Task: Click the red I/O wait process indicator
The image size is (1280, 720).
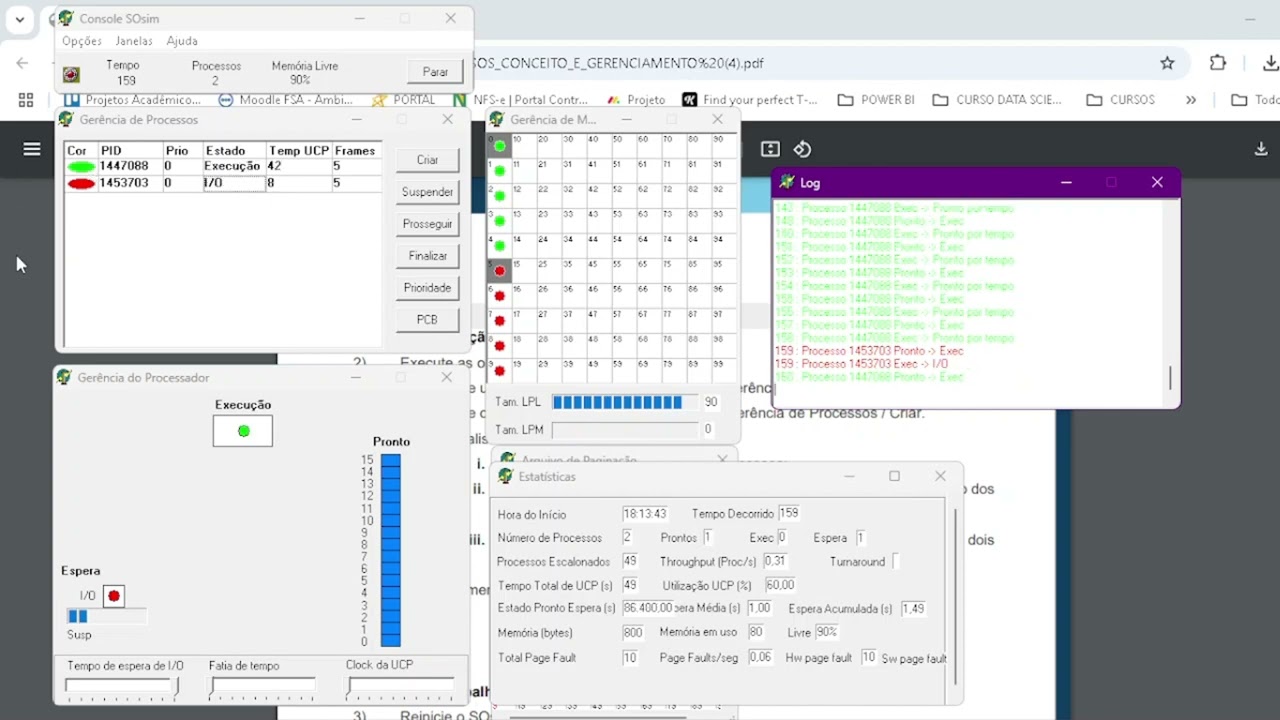Action: pos(114,596)
